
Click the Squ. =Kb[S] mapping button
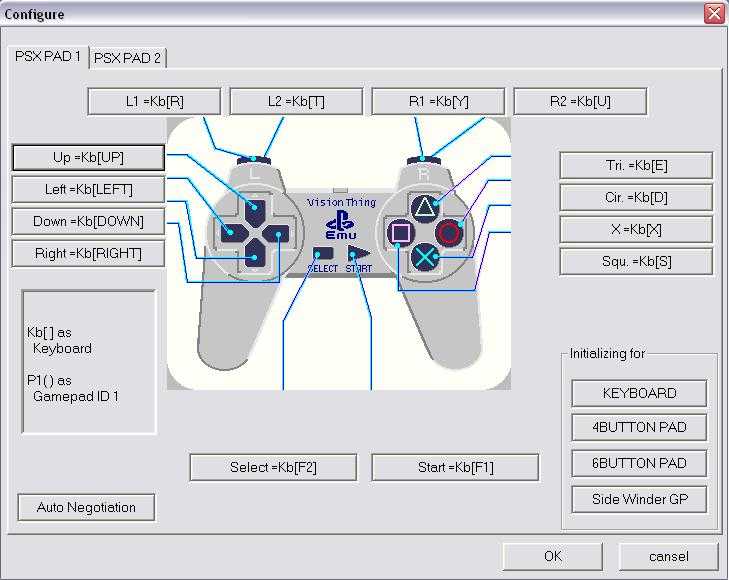pyautogui.click(x=636, y=262)
